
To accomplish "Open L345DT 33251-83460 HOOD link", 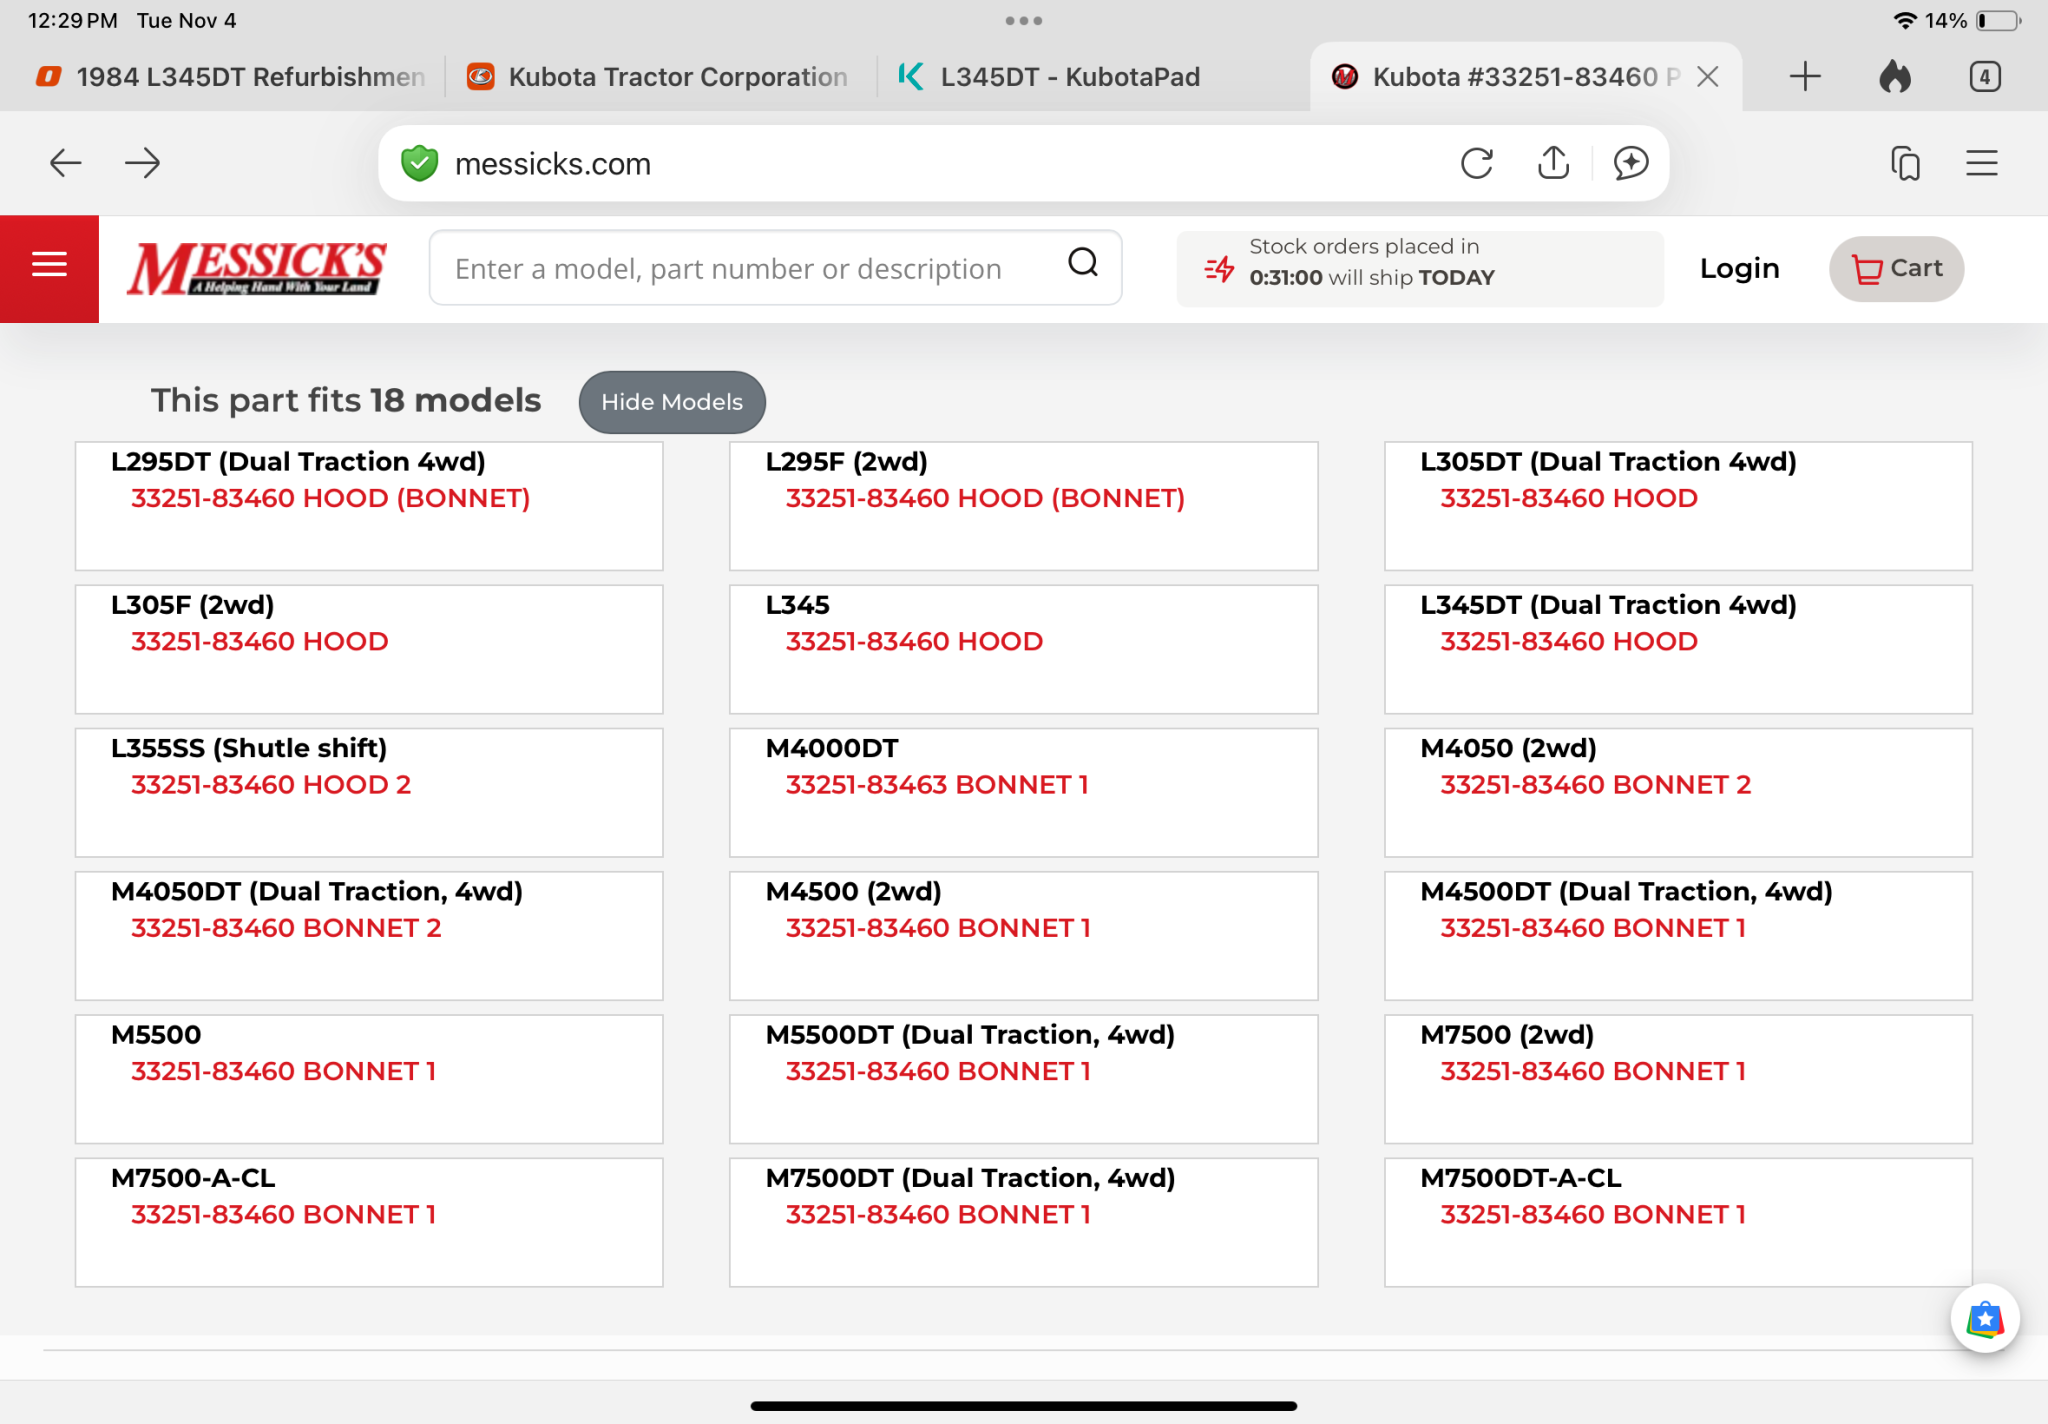I will pos(1568,641).
